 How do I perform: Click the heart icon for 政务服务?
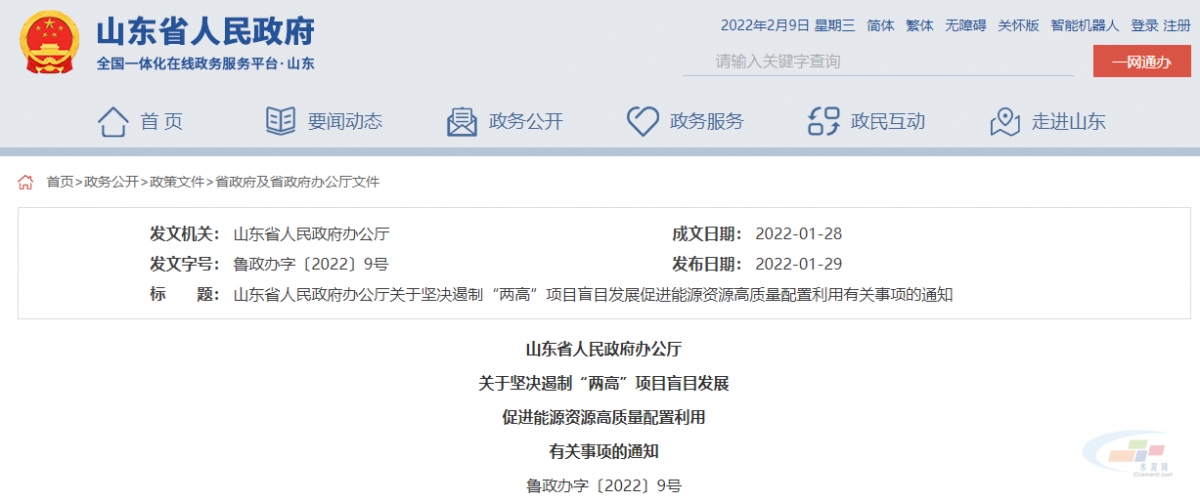click(x=642, y=122)
